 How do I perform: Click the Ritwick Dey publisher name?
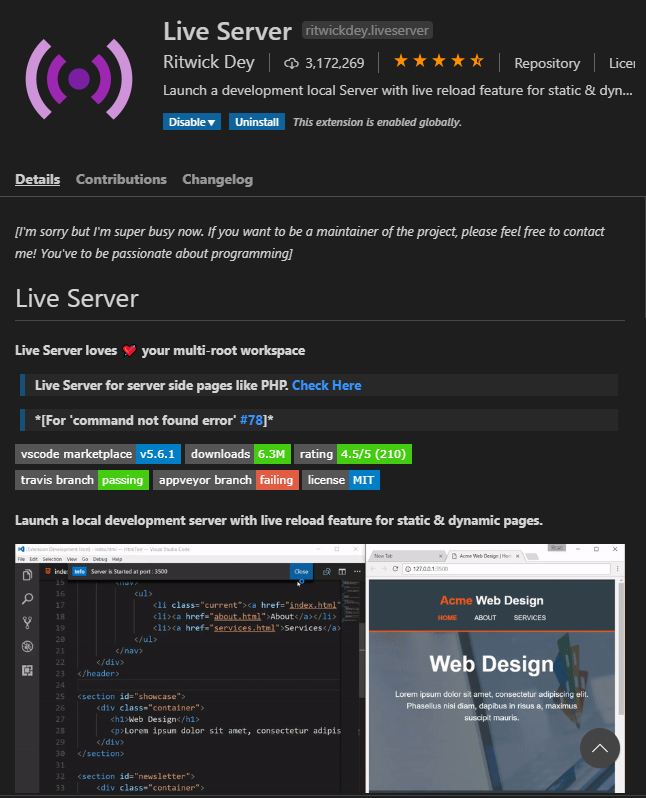tap(209, 62)
